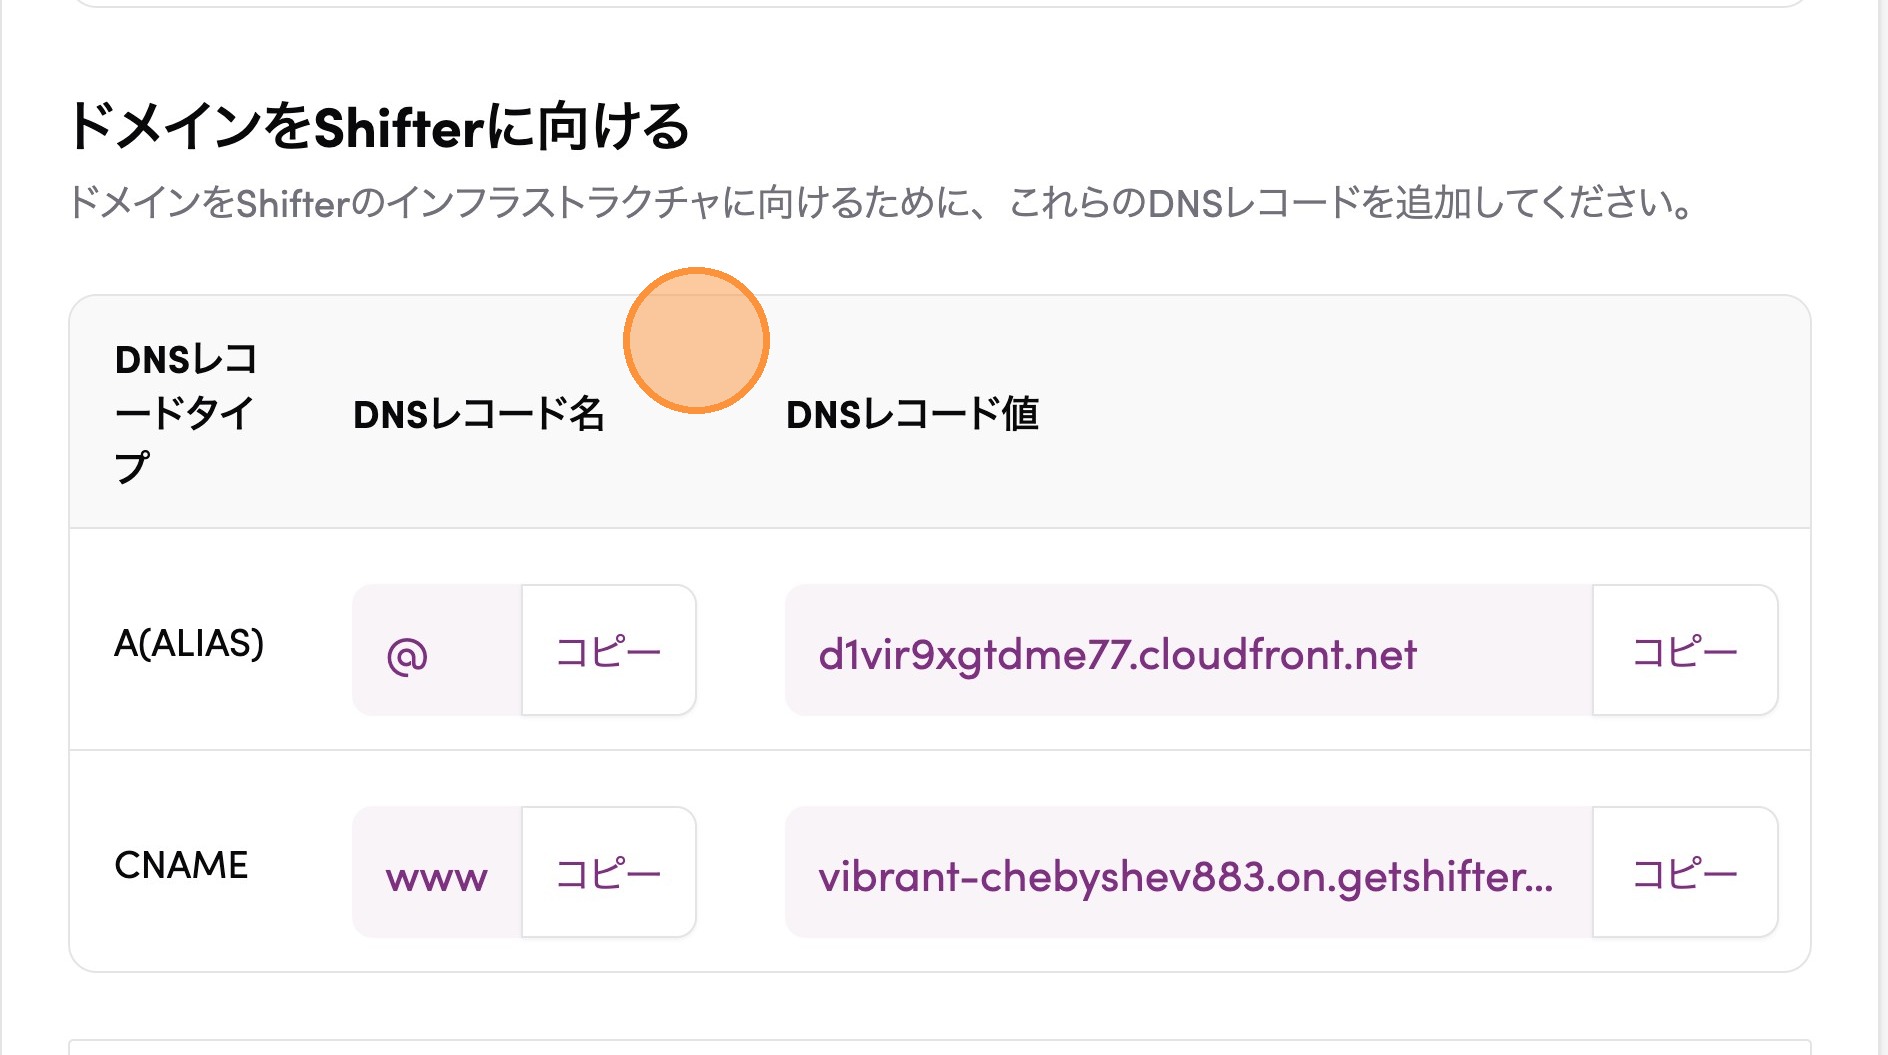Click the A(ALIAS) record type cell
This screenshot has width=1888, height=1055.
[x=189, y=643]
